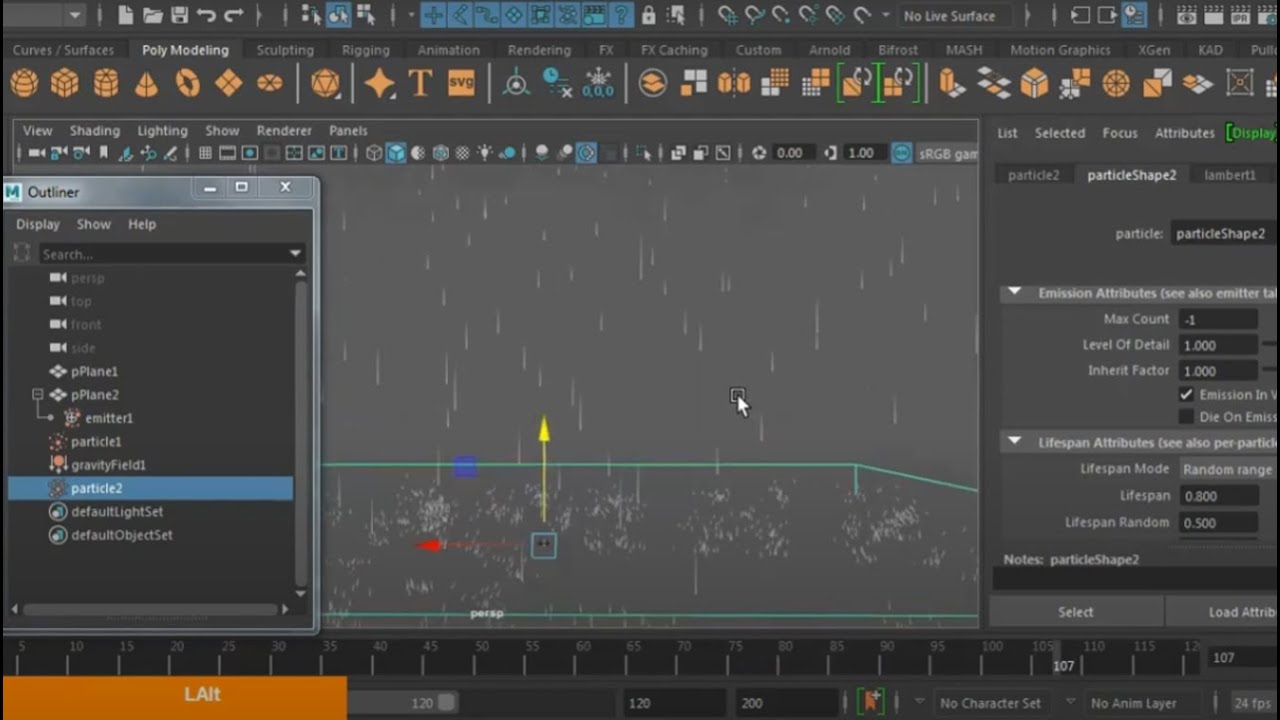This screenshot has width=1280, height=720.
Task: Toggle the viewport grid display
Action: [205, 153]
